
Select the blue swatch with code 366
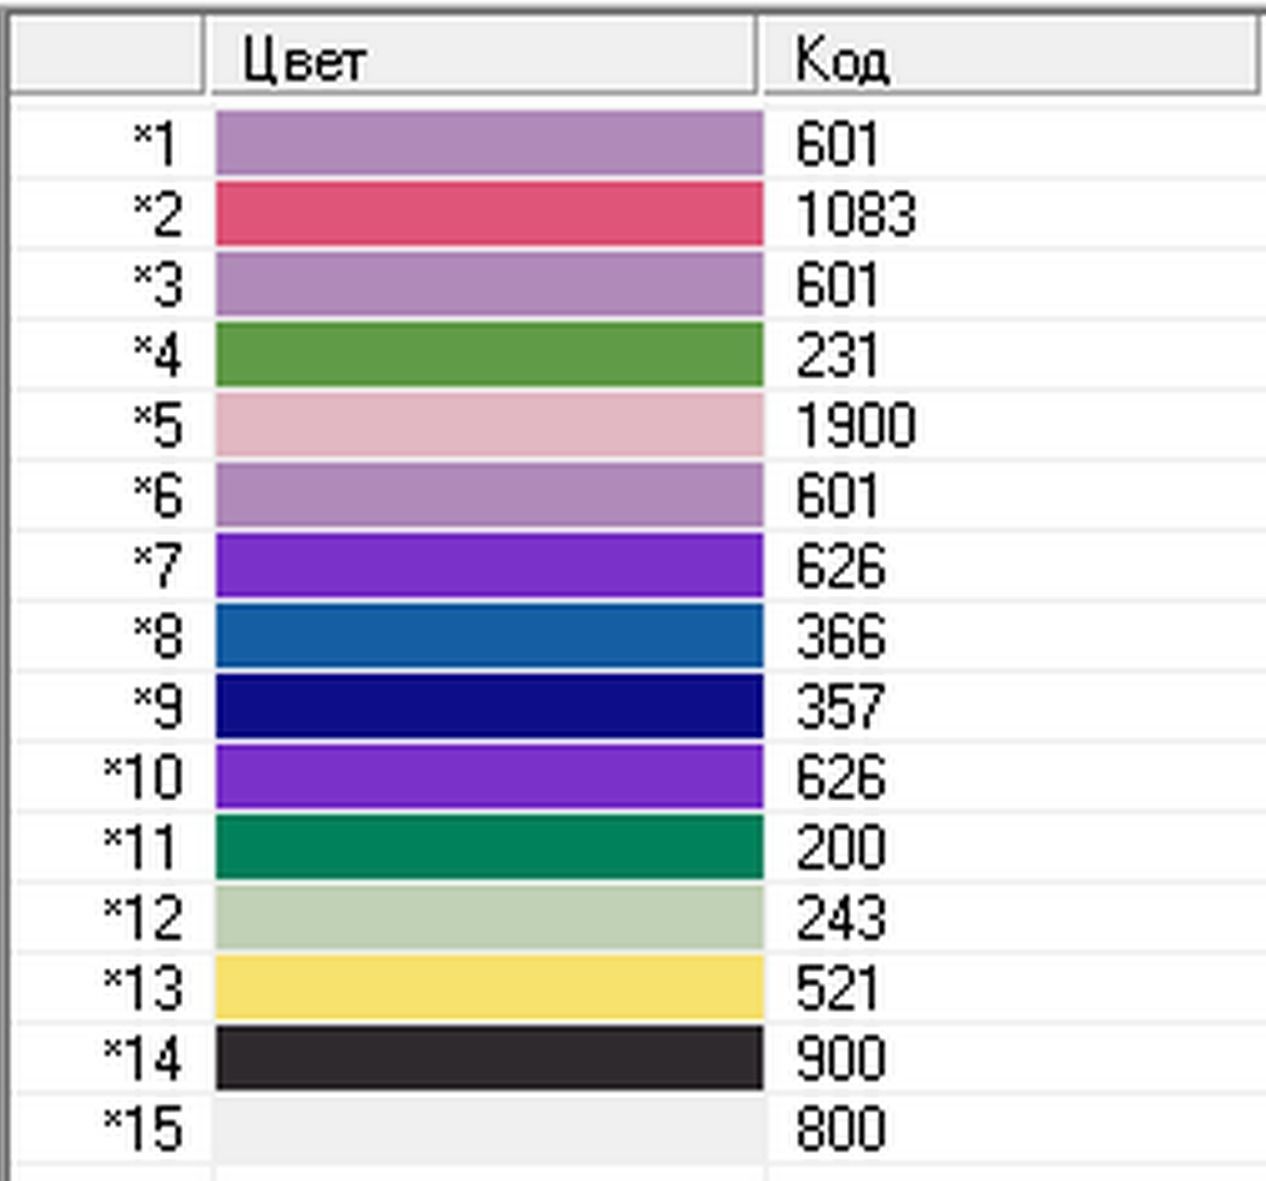pos(489,636)
